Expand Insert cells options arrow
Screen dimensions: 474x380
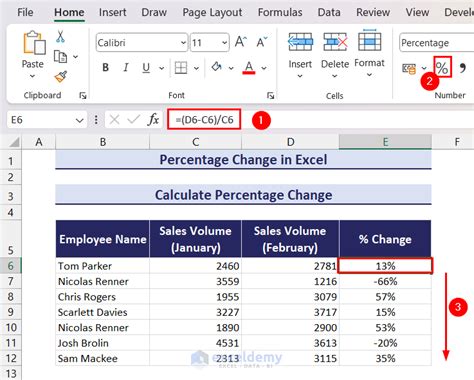coord(300,76)
